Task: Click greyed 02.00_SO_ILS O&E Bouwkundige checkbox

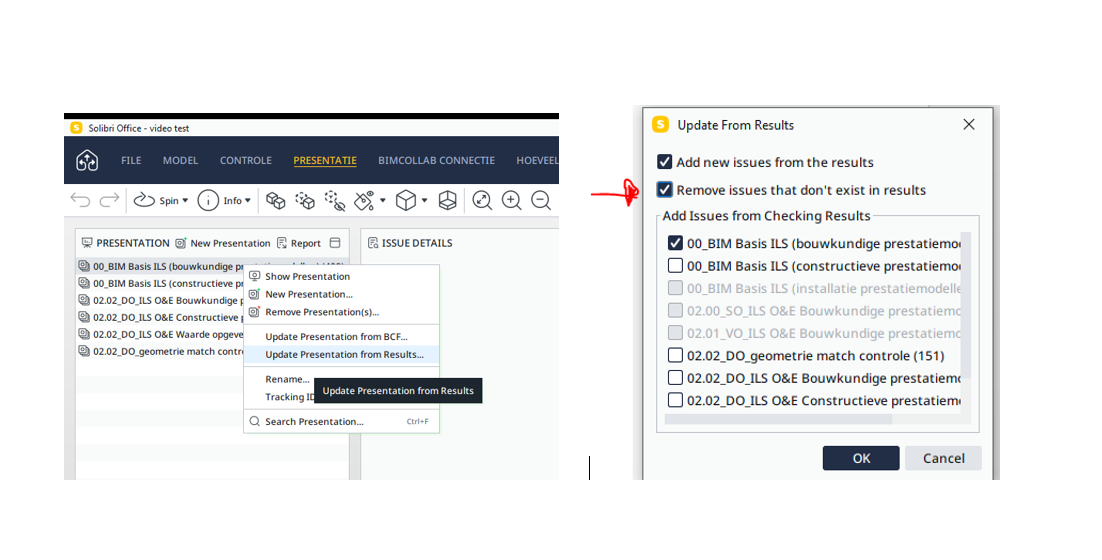Action: click(675, 311)
